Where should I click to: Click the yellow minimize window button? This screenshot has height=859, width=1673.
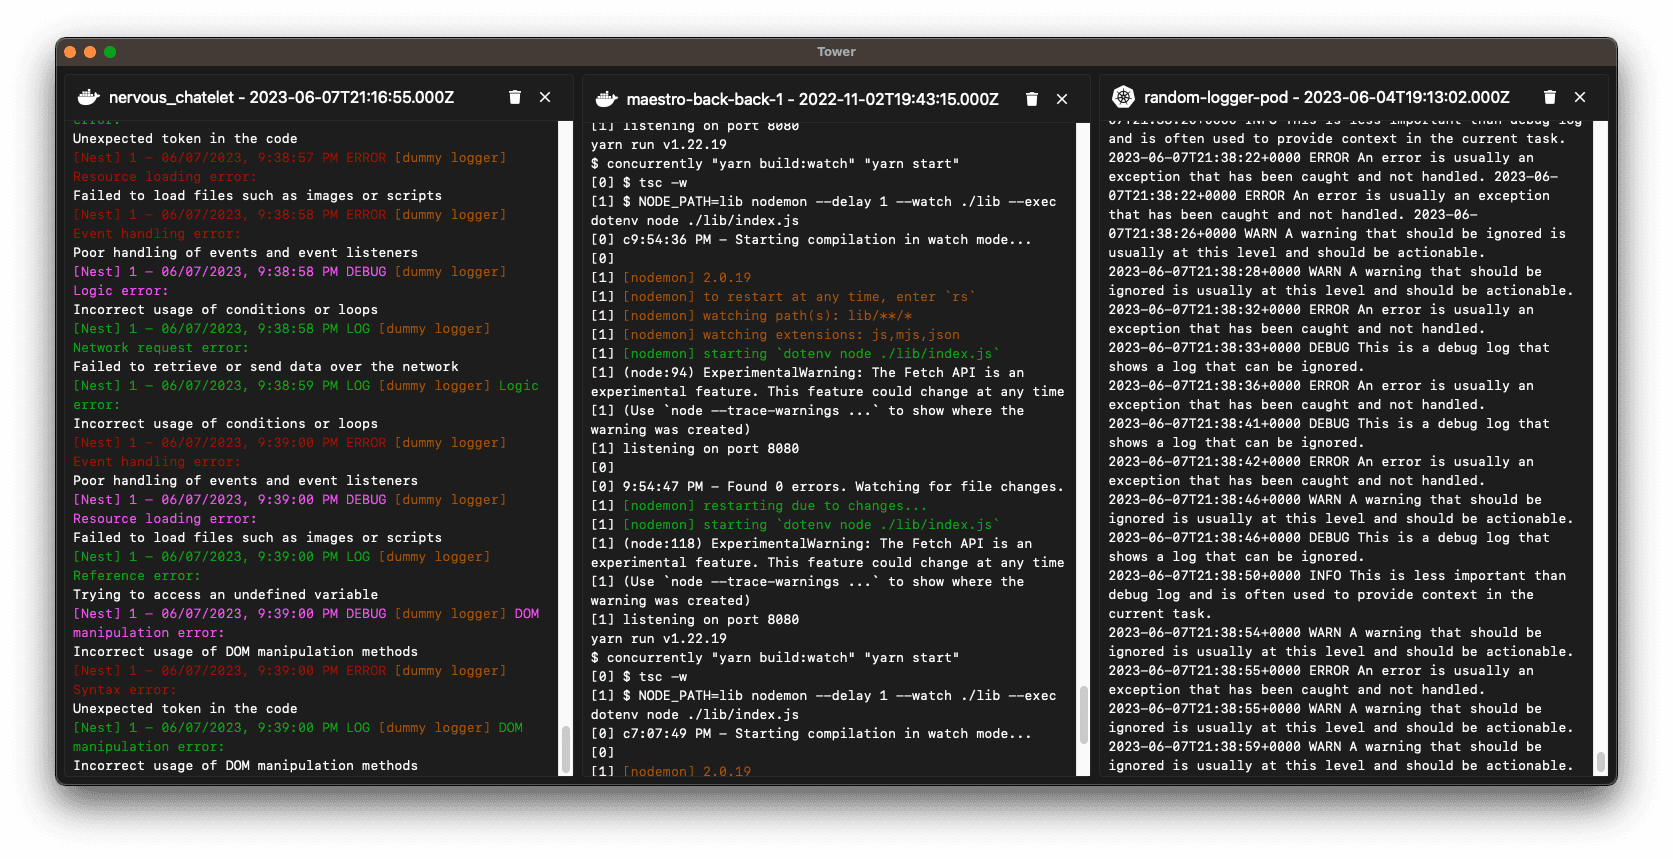click(90, 52)
